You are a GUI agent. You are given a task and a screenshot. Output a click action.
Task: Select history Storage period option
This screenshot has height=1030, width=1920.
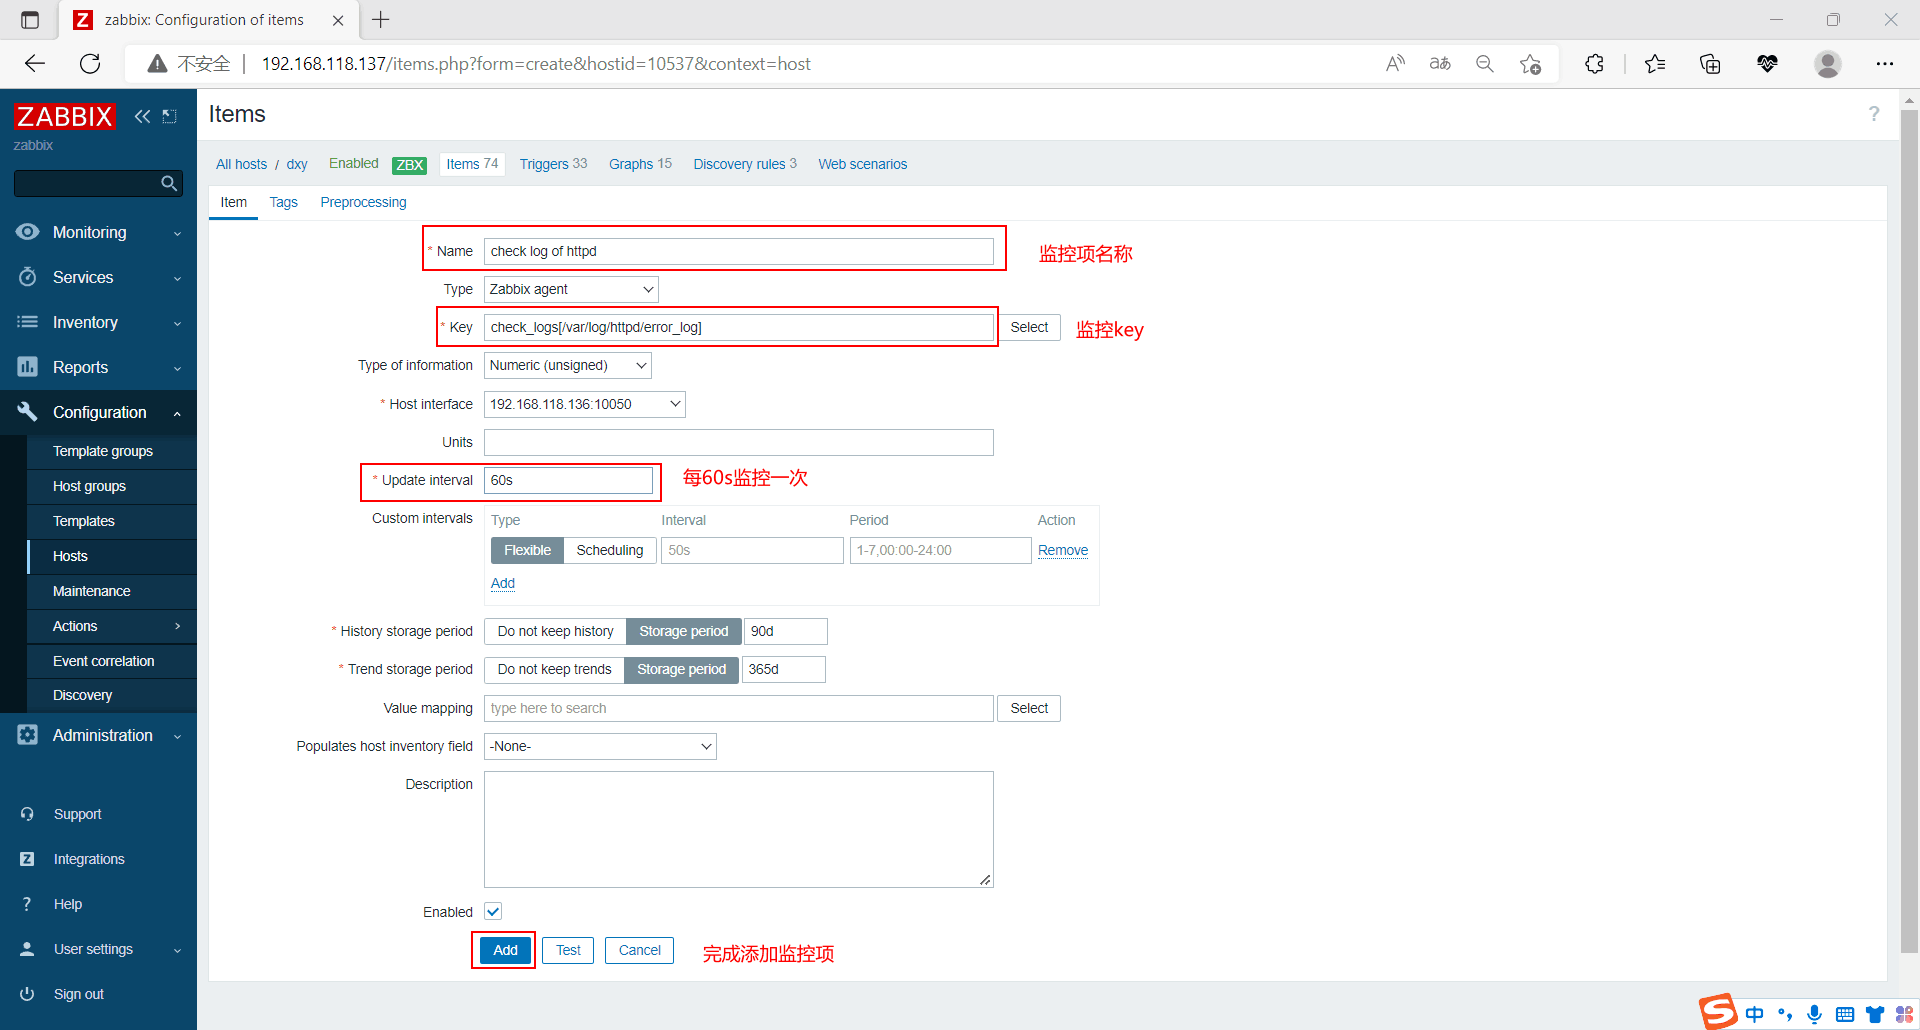click(x=684, y=631)
